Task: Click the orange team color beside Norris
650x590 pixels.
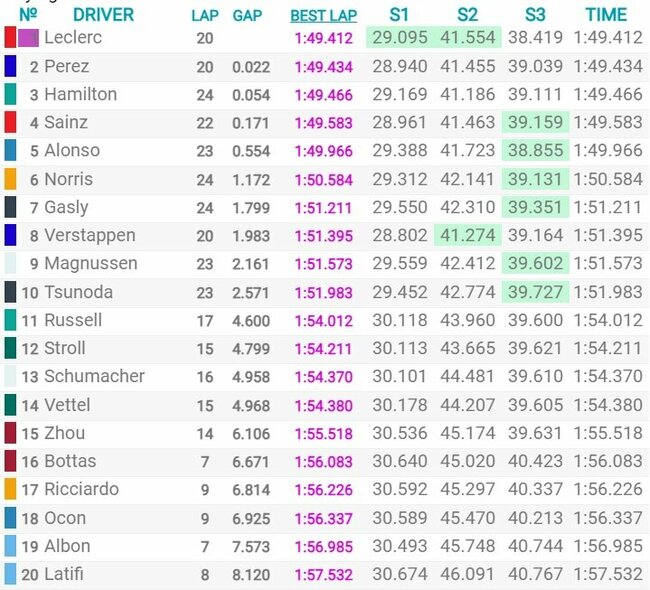Action: [10, 179]
